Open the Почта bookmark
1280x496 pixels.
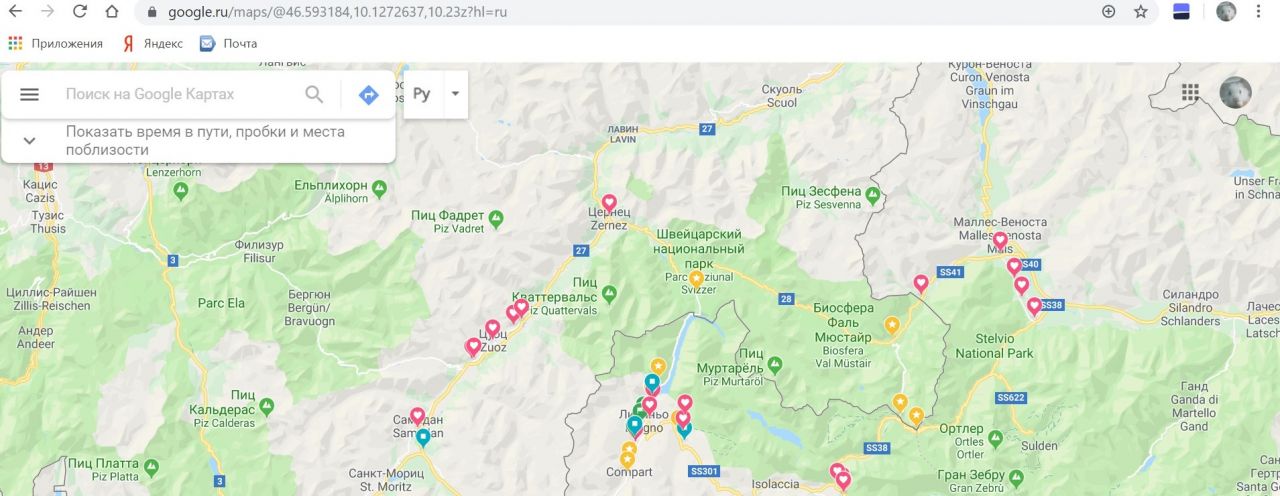229,44
